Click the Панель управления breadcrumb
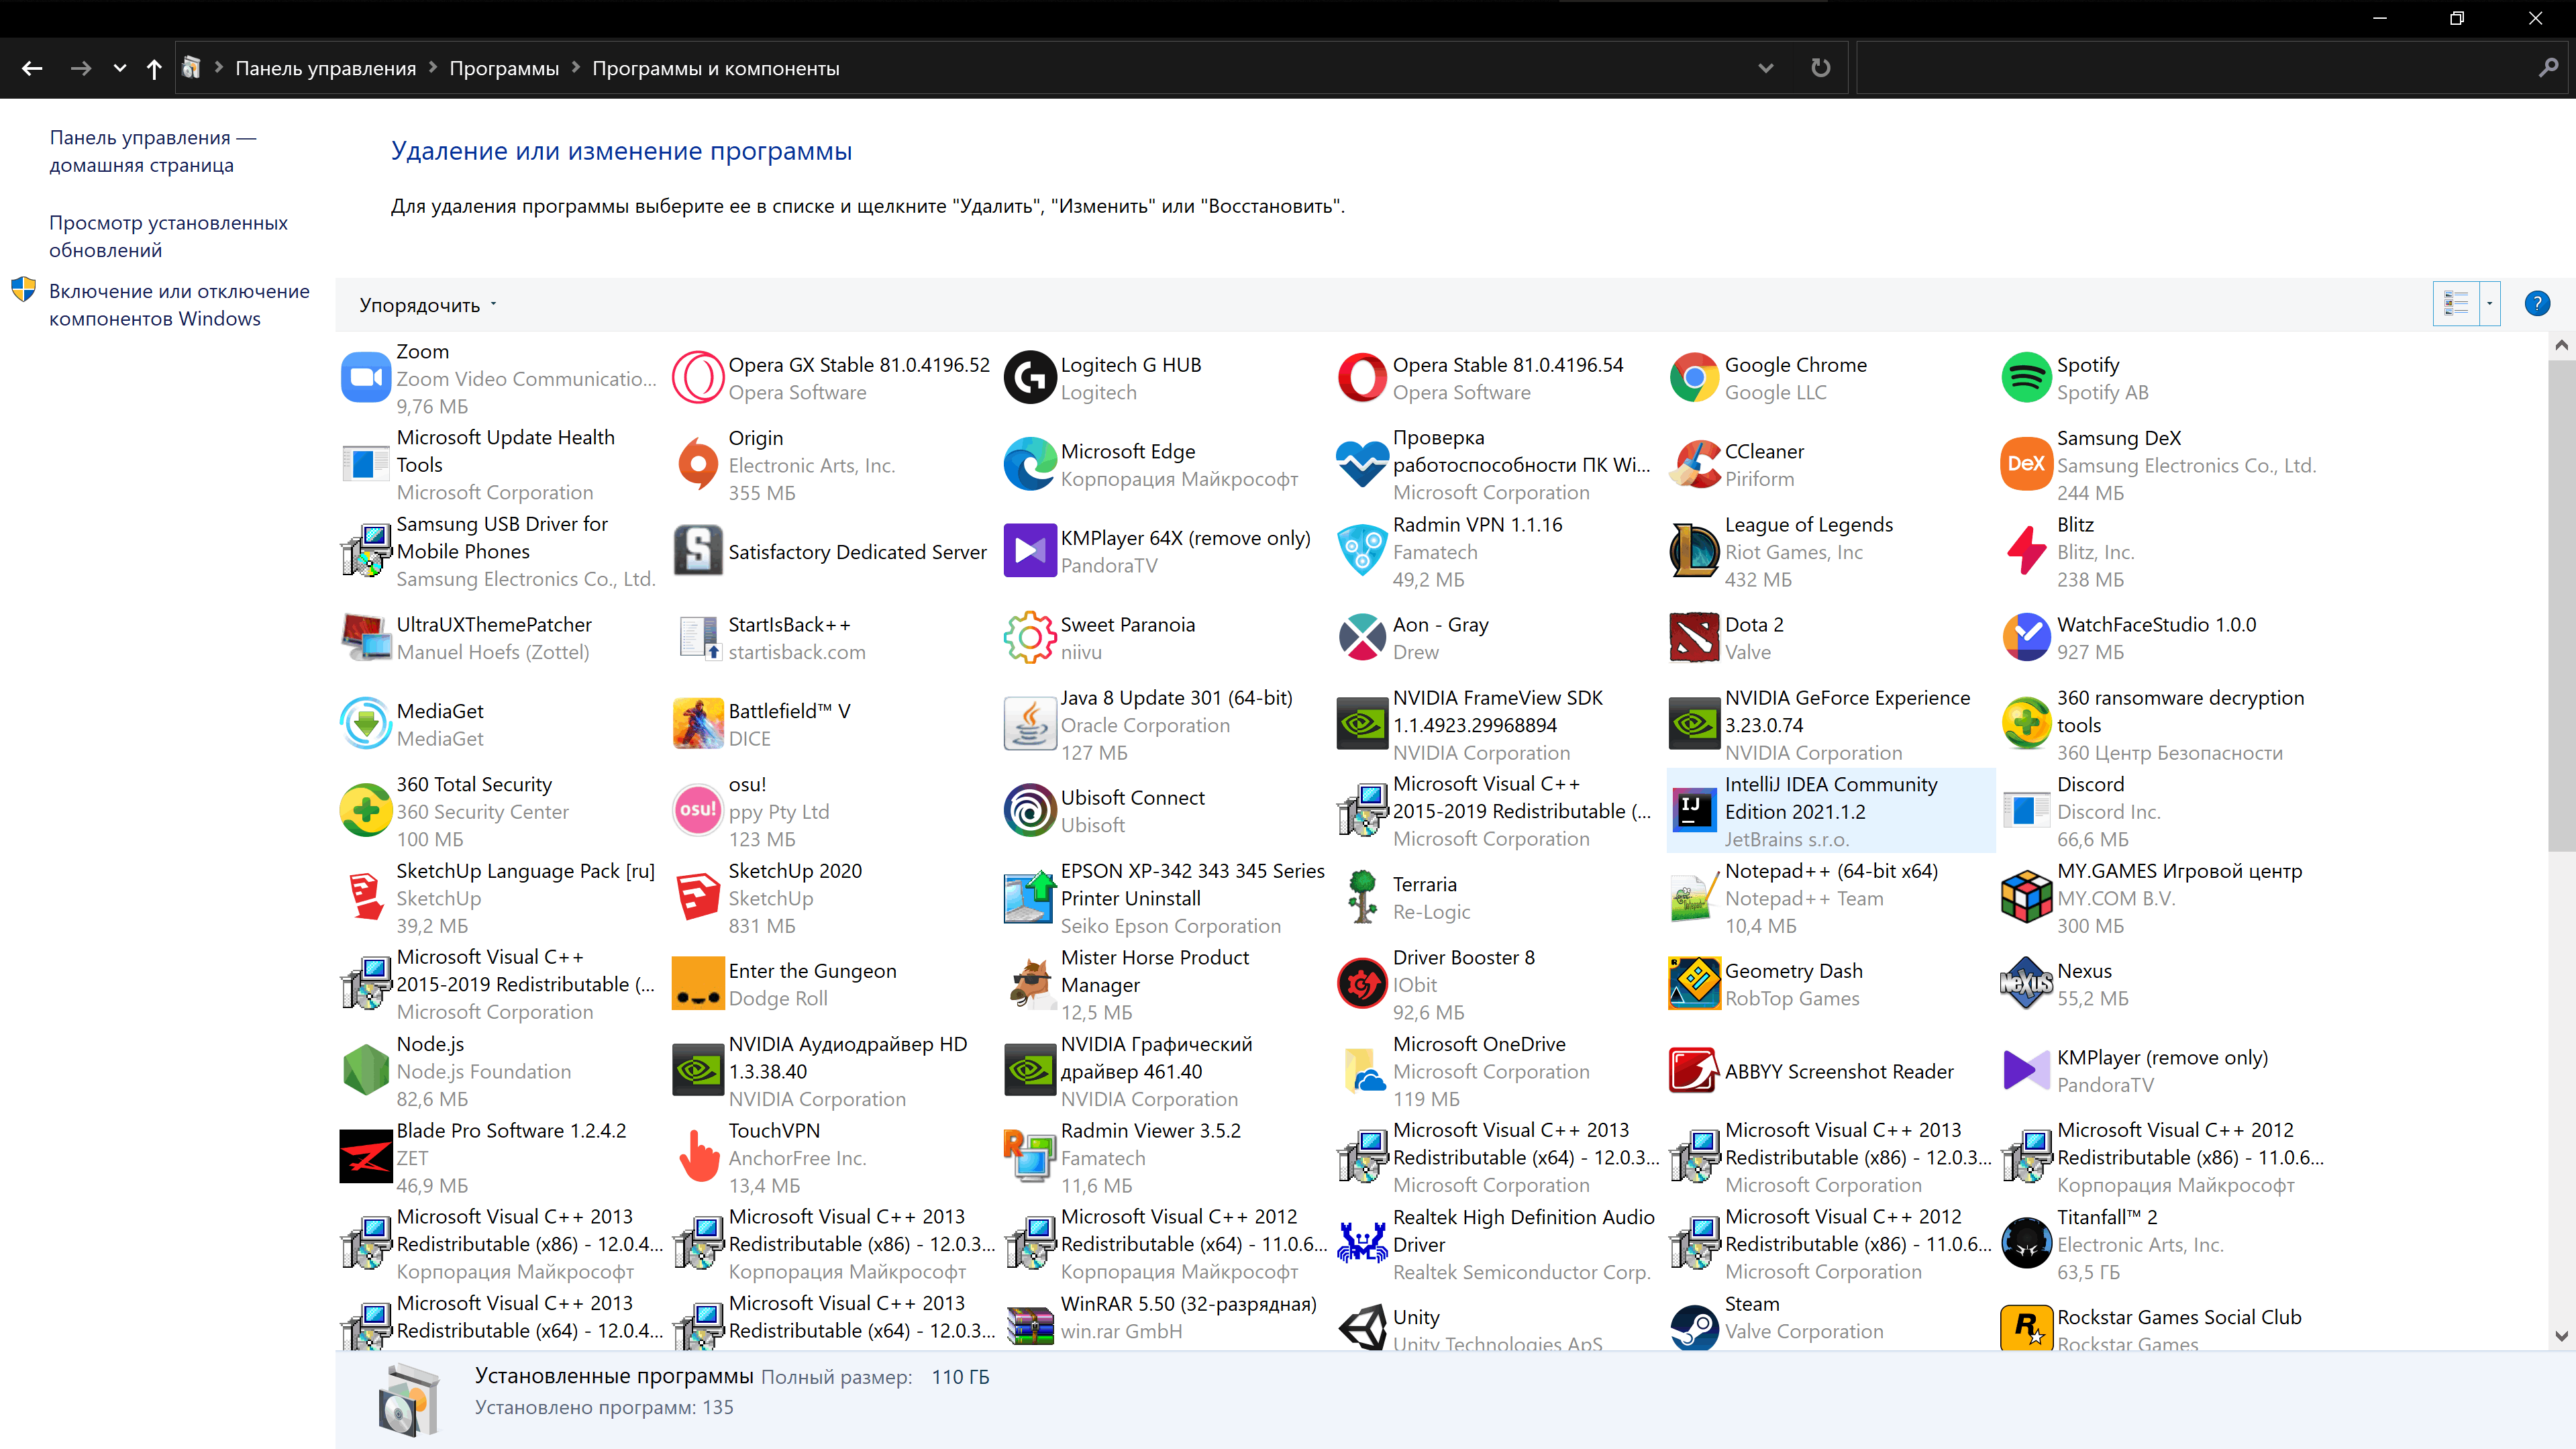Image resolution: width=2576 pixels, height=1449 pixels. point(325,68)
